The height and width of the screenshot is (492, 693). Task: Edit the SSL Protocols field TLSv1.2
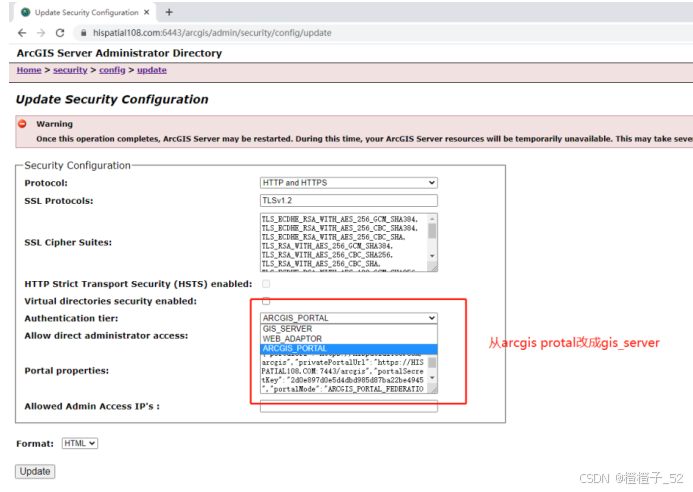click(349, 200)
